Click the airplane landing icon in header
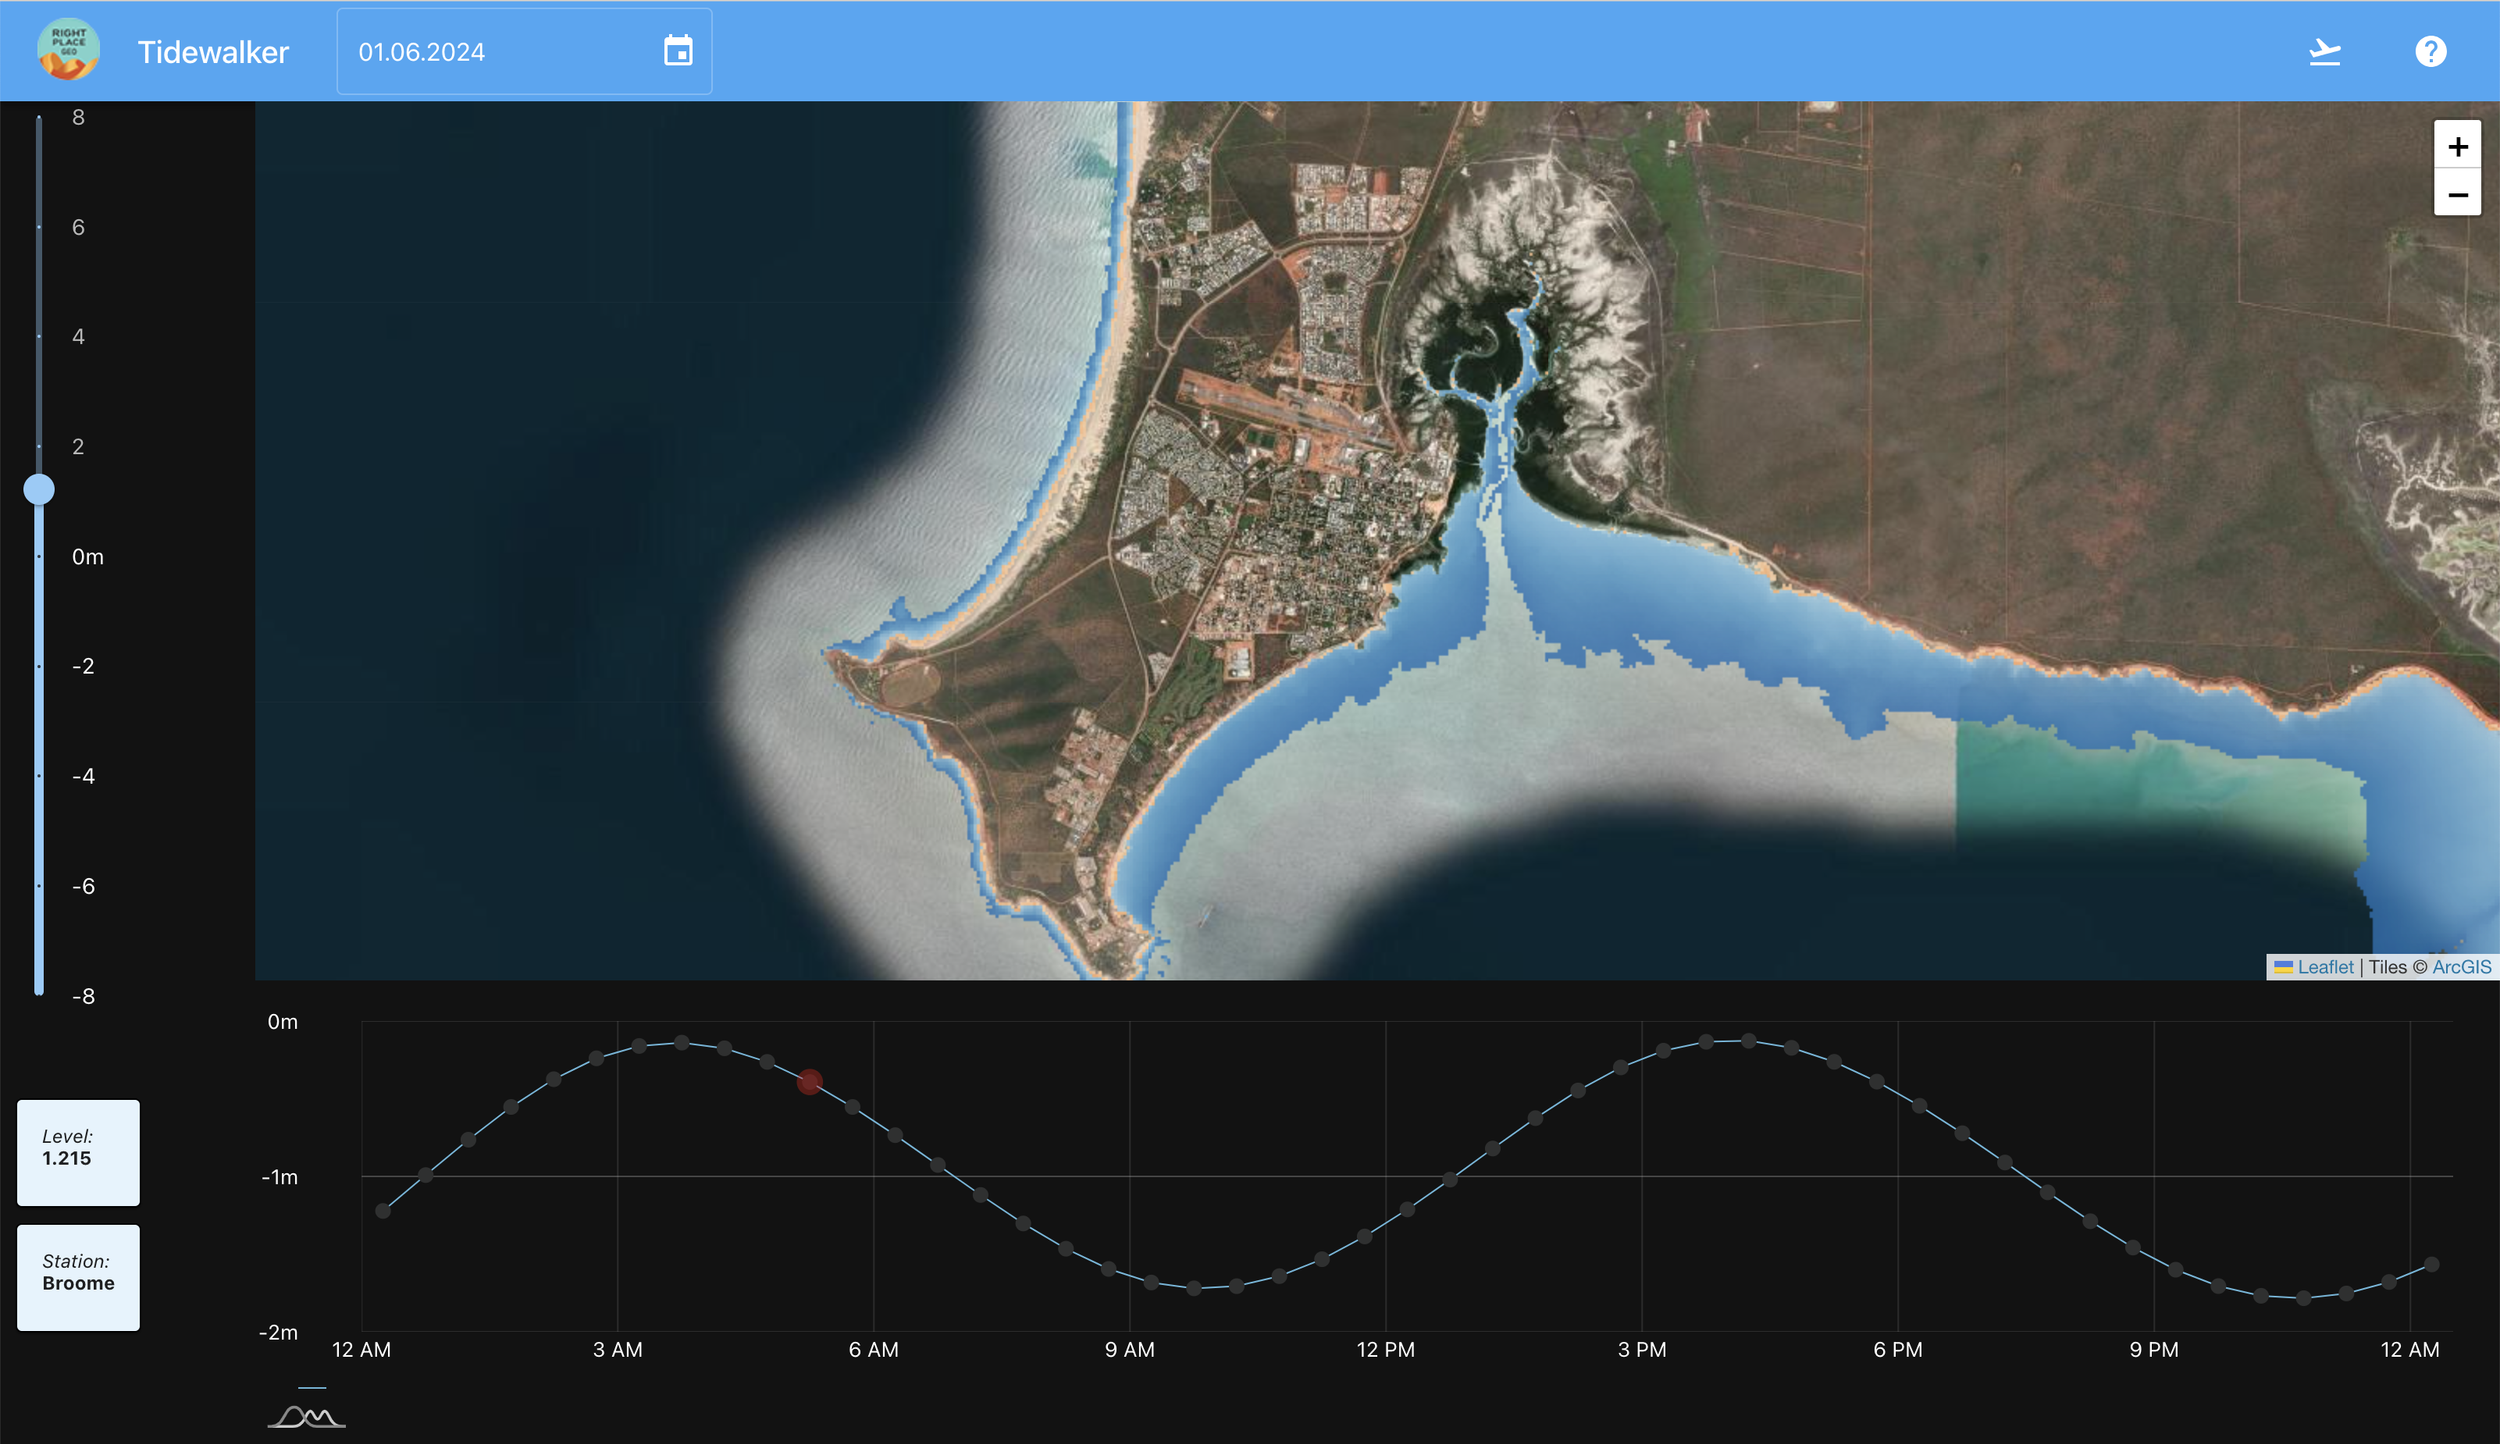The height and width of the screenshot is (1444, 2500). (2324, 51)
